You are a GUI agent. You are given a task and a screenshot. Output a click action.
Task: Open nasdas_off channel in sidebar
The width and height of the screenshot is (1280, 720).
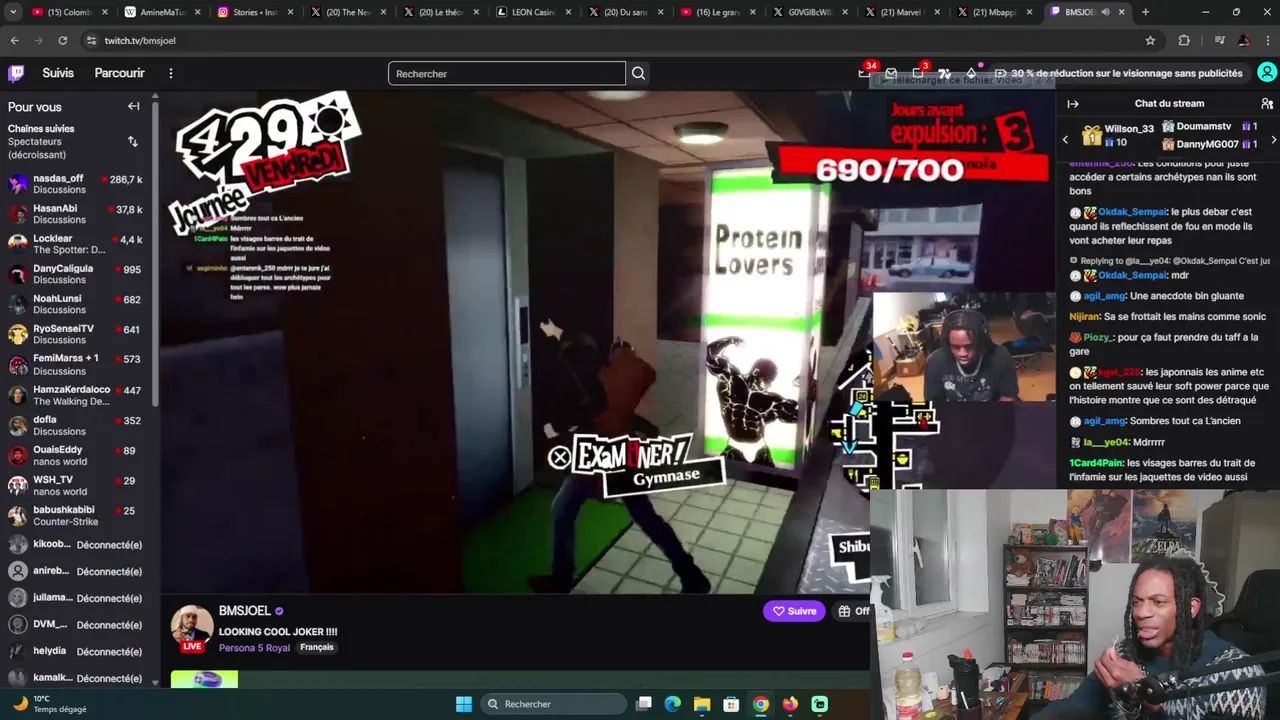(76, 184)
